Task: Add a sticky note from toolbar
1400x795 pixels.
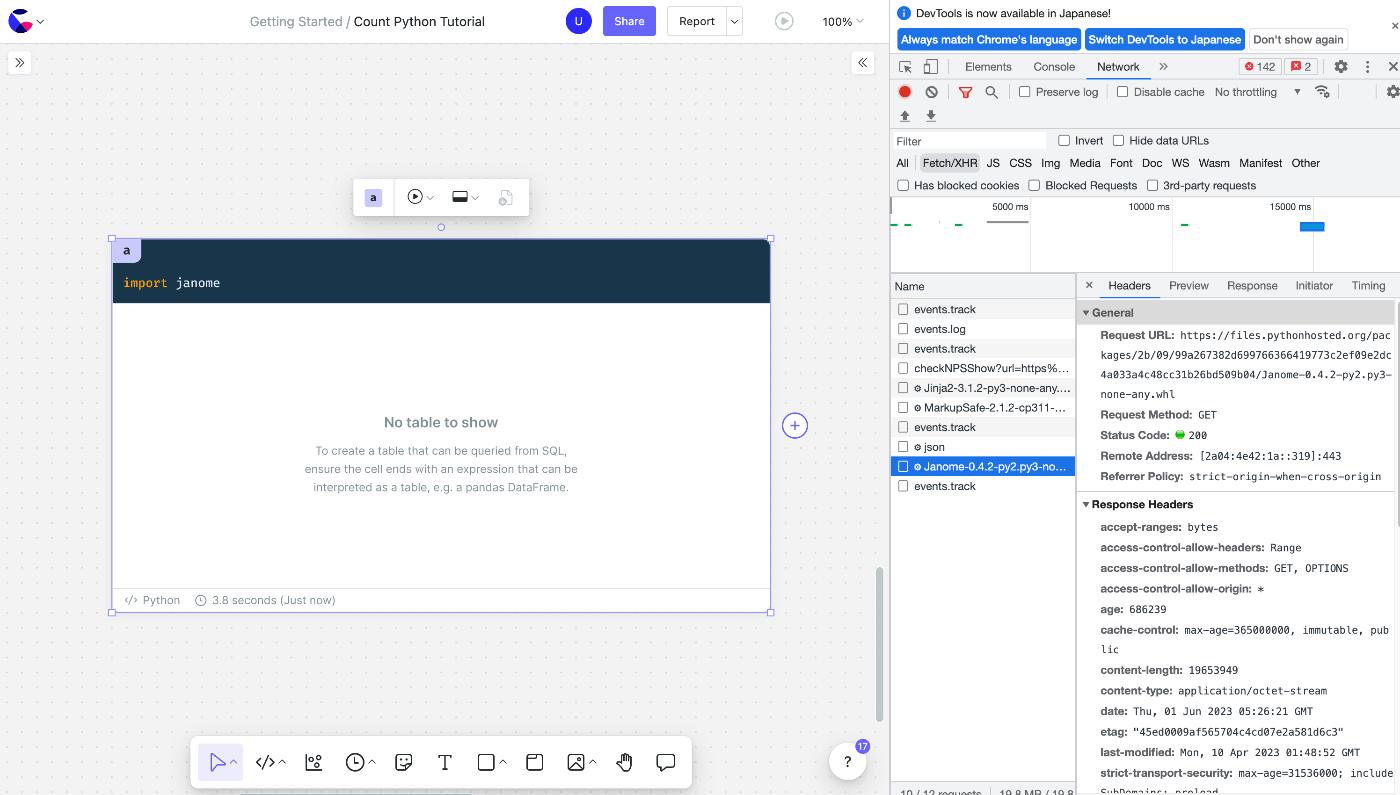Action: pos(404,762)
